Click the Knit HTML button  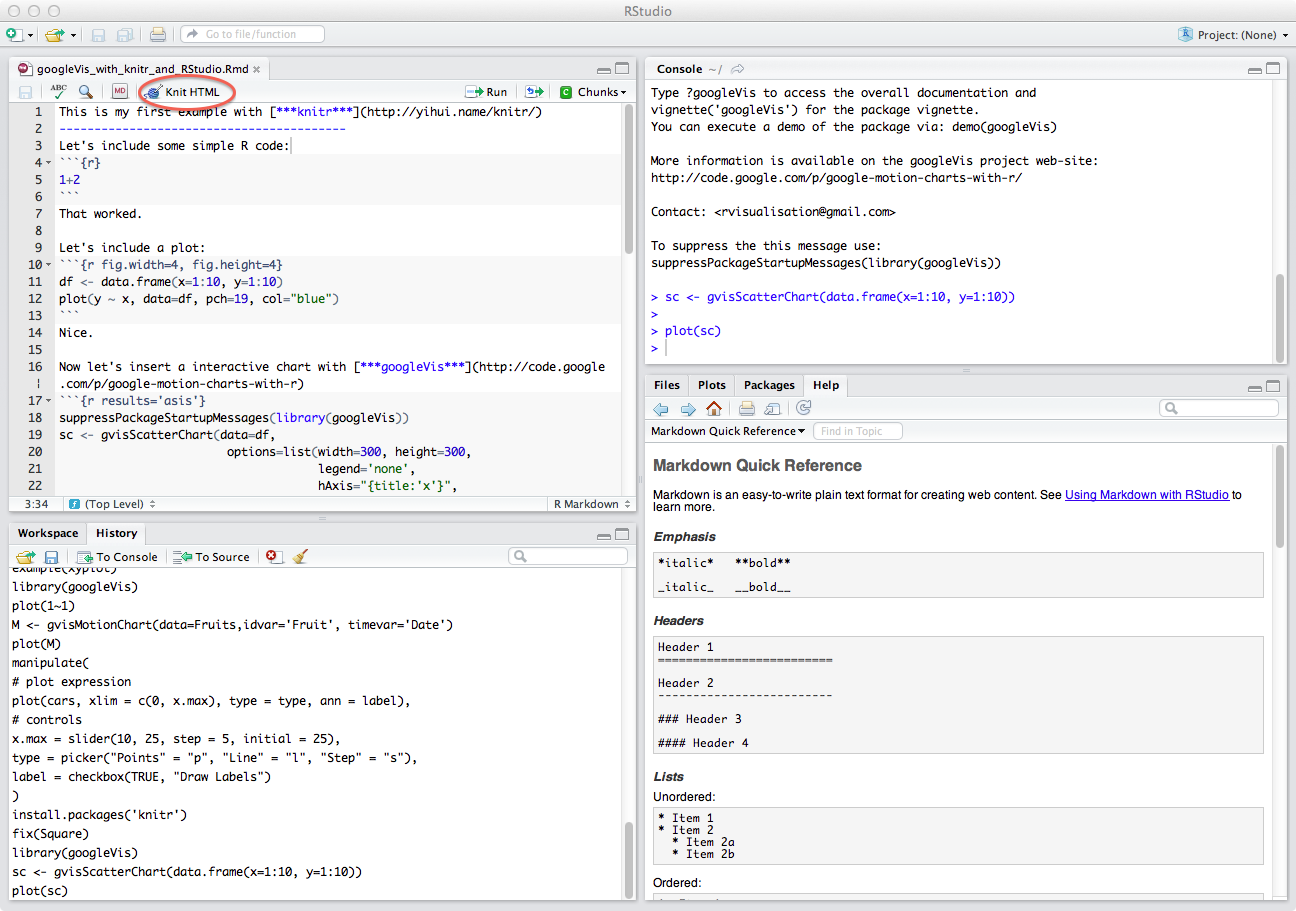point(185,92)
